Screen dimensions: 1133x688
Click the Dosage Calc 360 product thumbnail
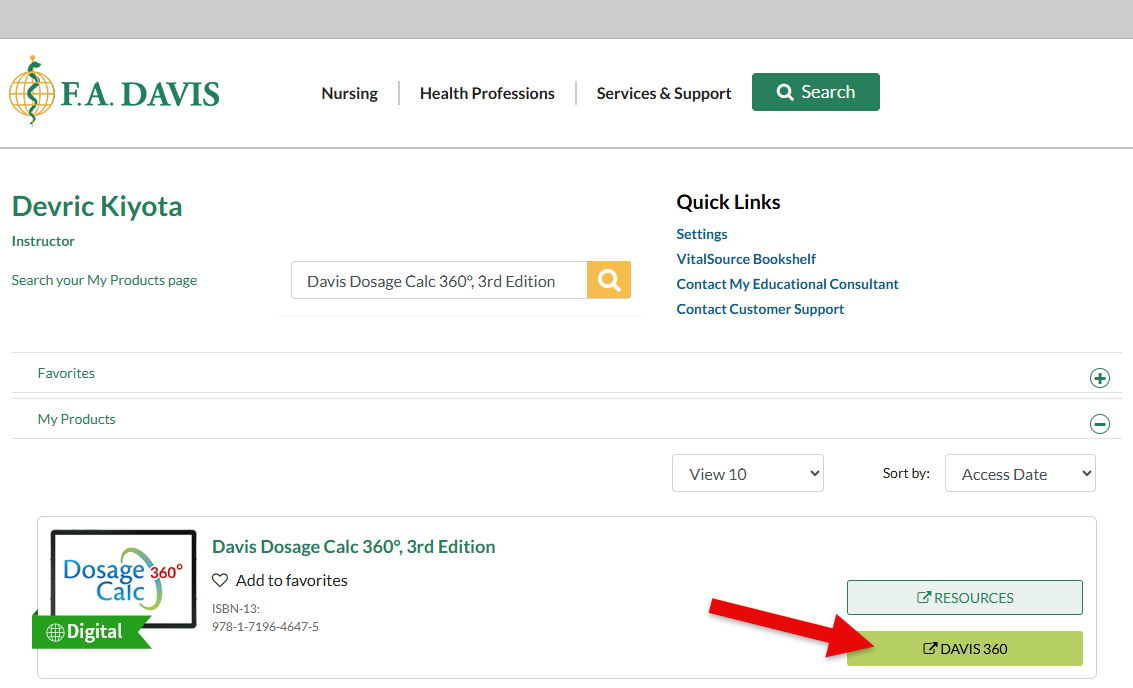tap(122, 580)
